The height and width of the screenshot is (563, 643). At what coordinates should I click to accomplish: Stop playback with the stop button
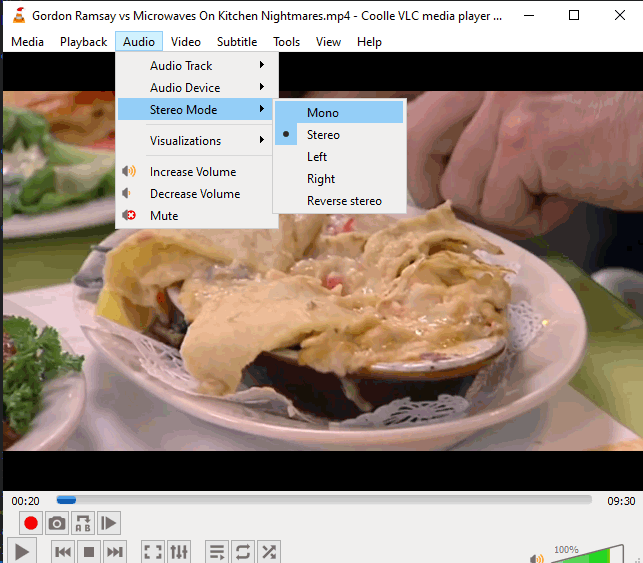(x=89, y=551)
